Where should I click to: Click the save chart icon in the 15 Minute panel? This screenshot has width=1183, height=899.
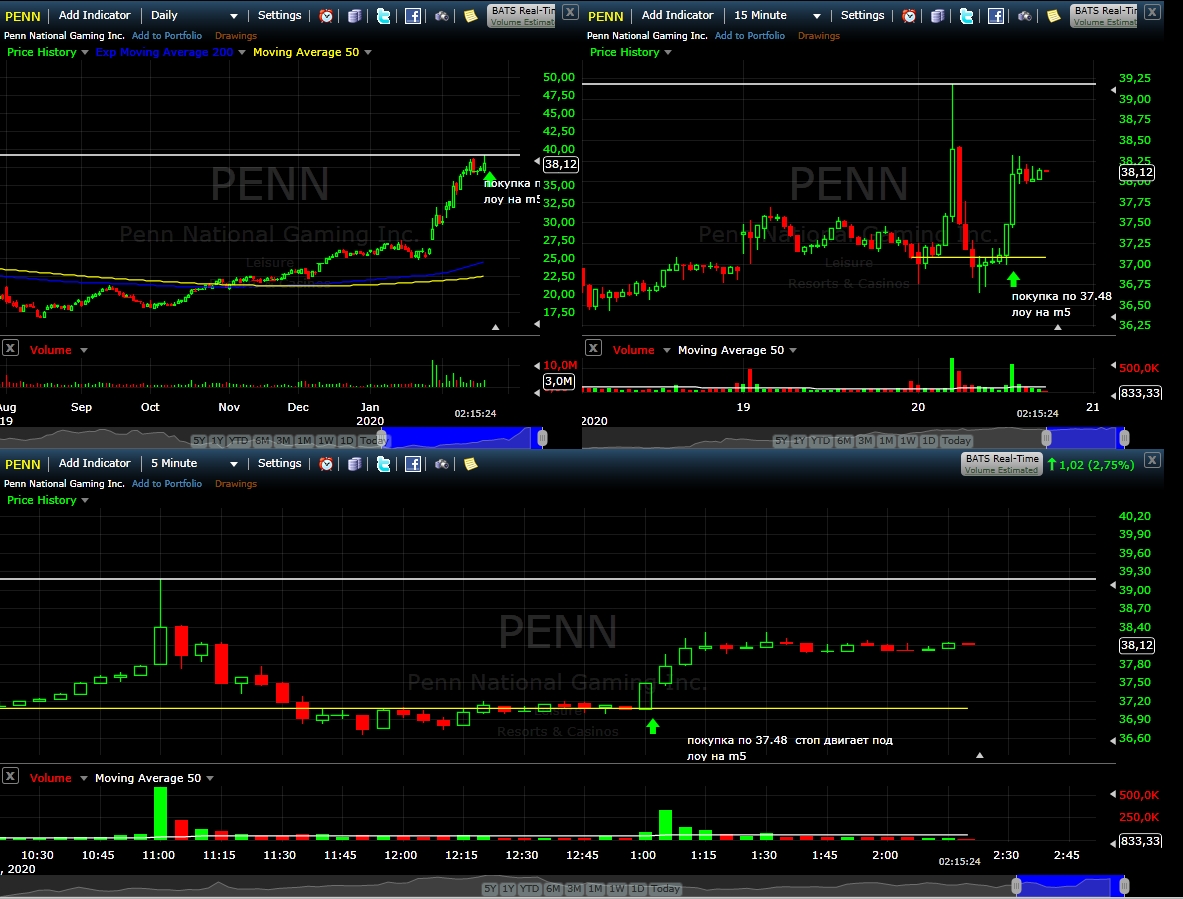coord(937,16)
